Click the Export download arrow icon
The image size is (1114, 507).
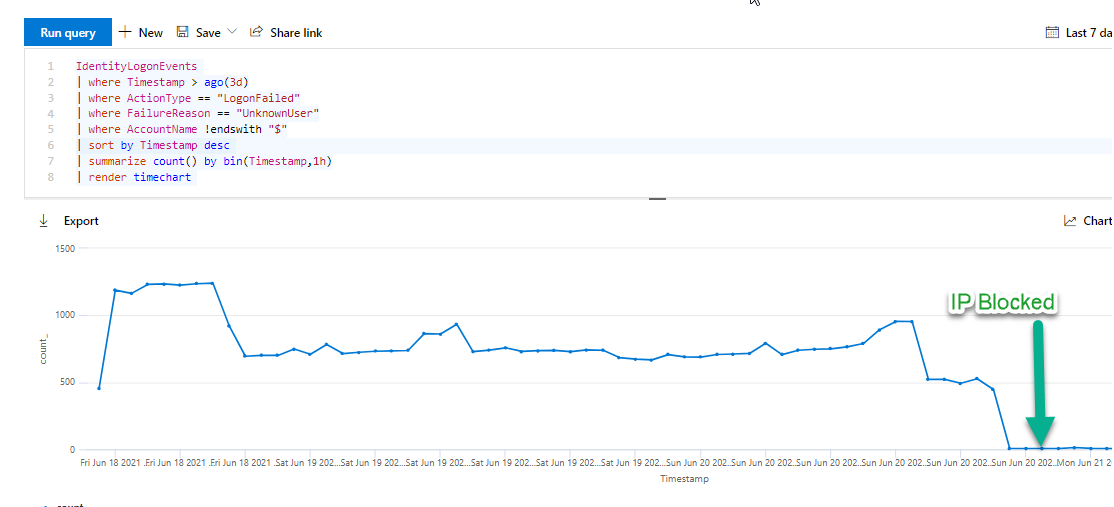point(43,221)
